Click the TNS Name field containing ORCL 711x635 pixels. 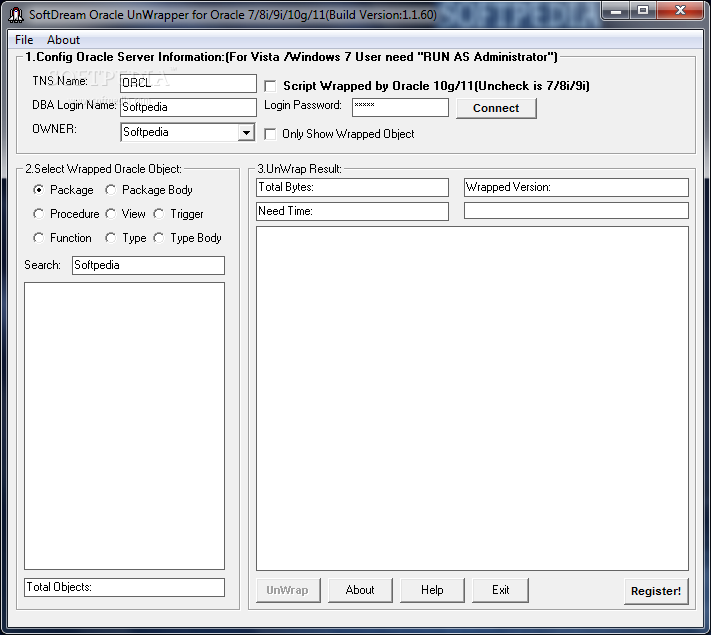pos(188,83)
